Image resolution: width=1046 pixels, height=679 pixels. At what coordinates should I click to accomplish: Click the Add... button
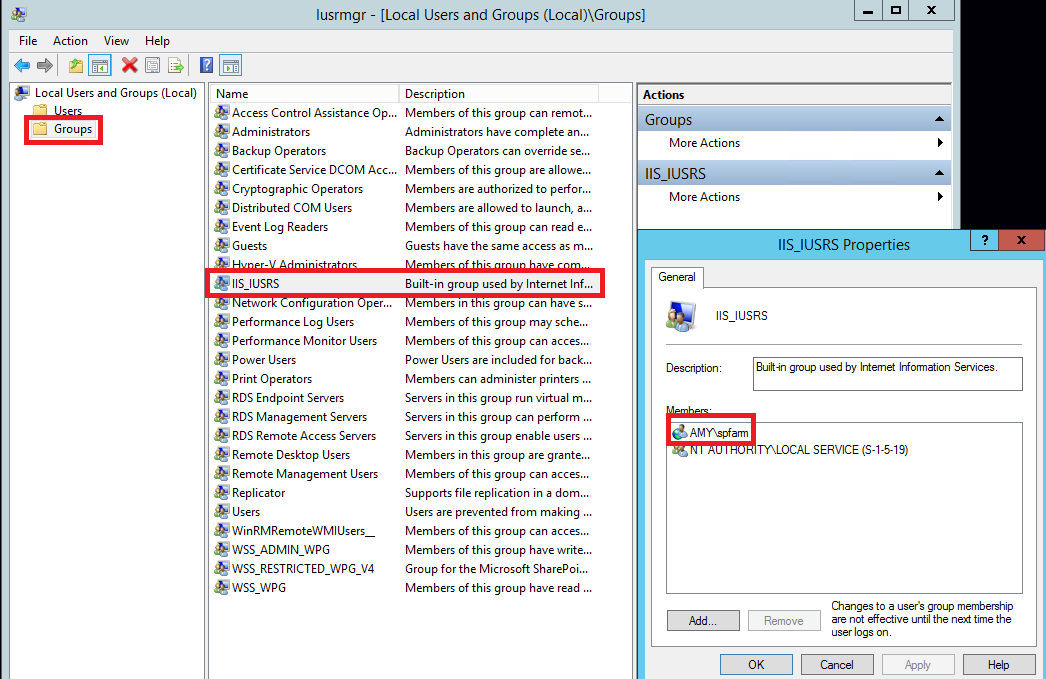point(703,621)
